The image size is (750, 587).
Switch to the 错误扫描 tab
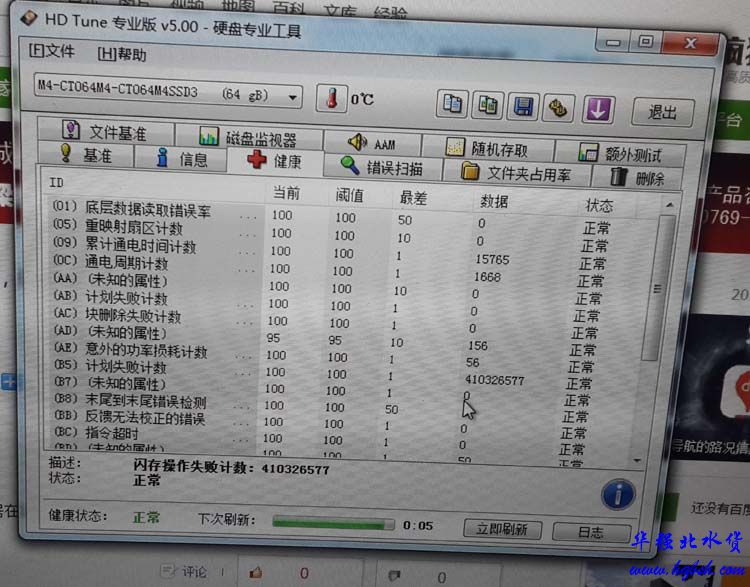click(383, 167)
